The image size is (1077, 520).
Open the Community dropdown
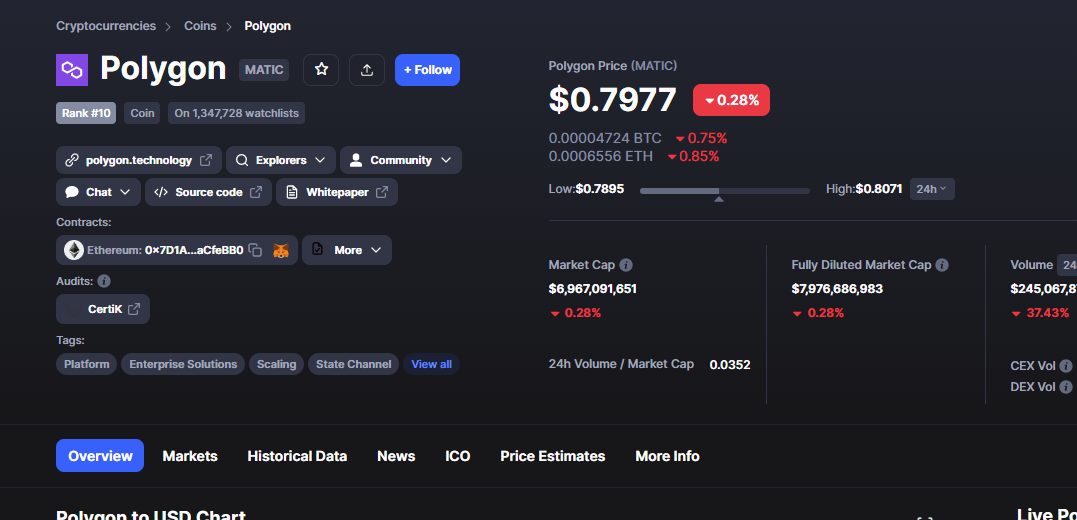[401, 160]
